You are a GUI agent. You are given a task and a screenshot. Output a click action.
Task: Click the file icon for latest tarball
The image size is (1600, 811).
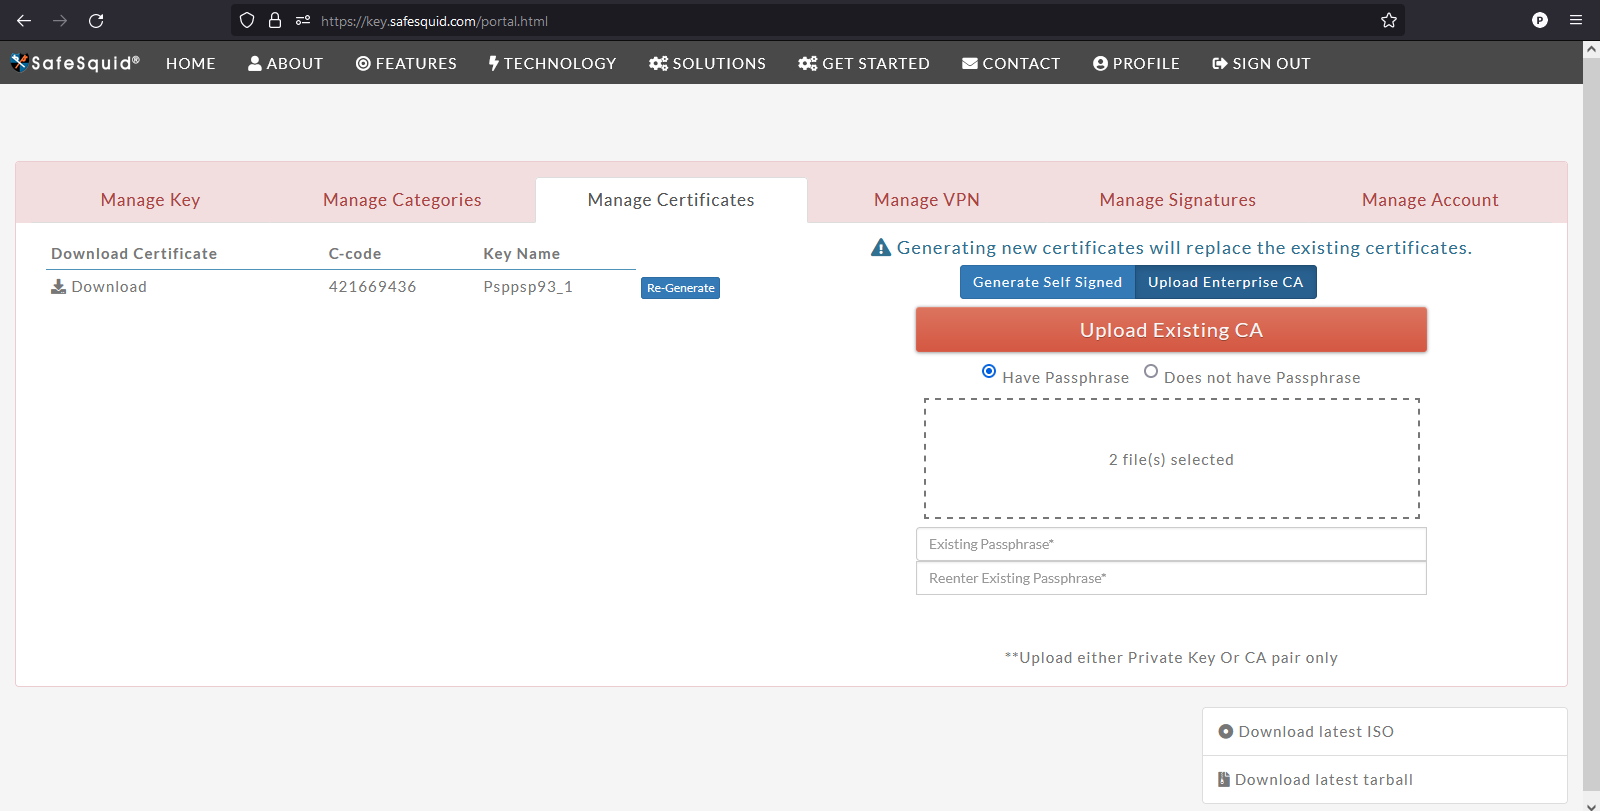(x=1224, y=780)
